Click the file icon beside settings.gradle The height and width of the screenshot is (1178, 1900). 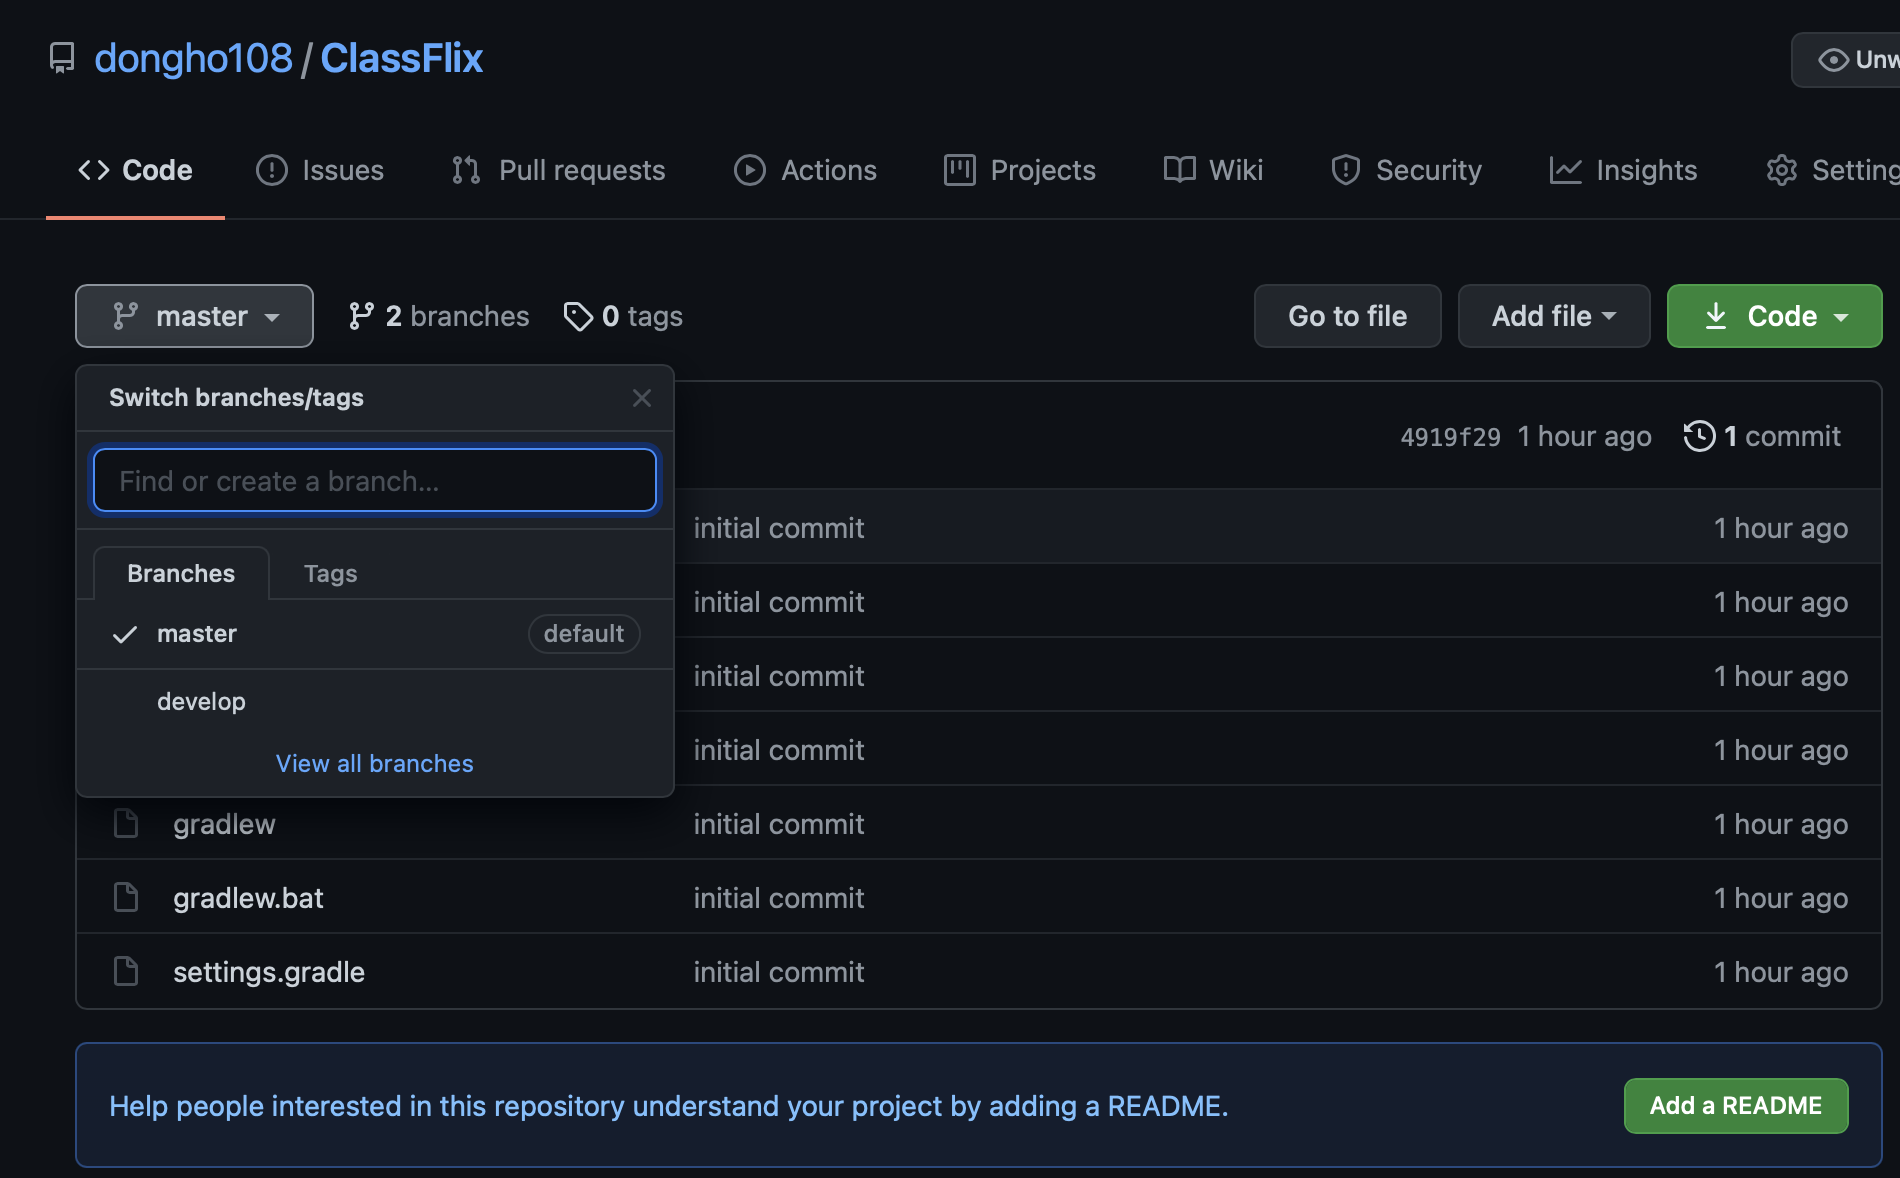pos(126,971)
